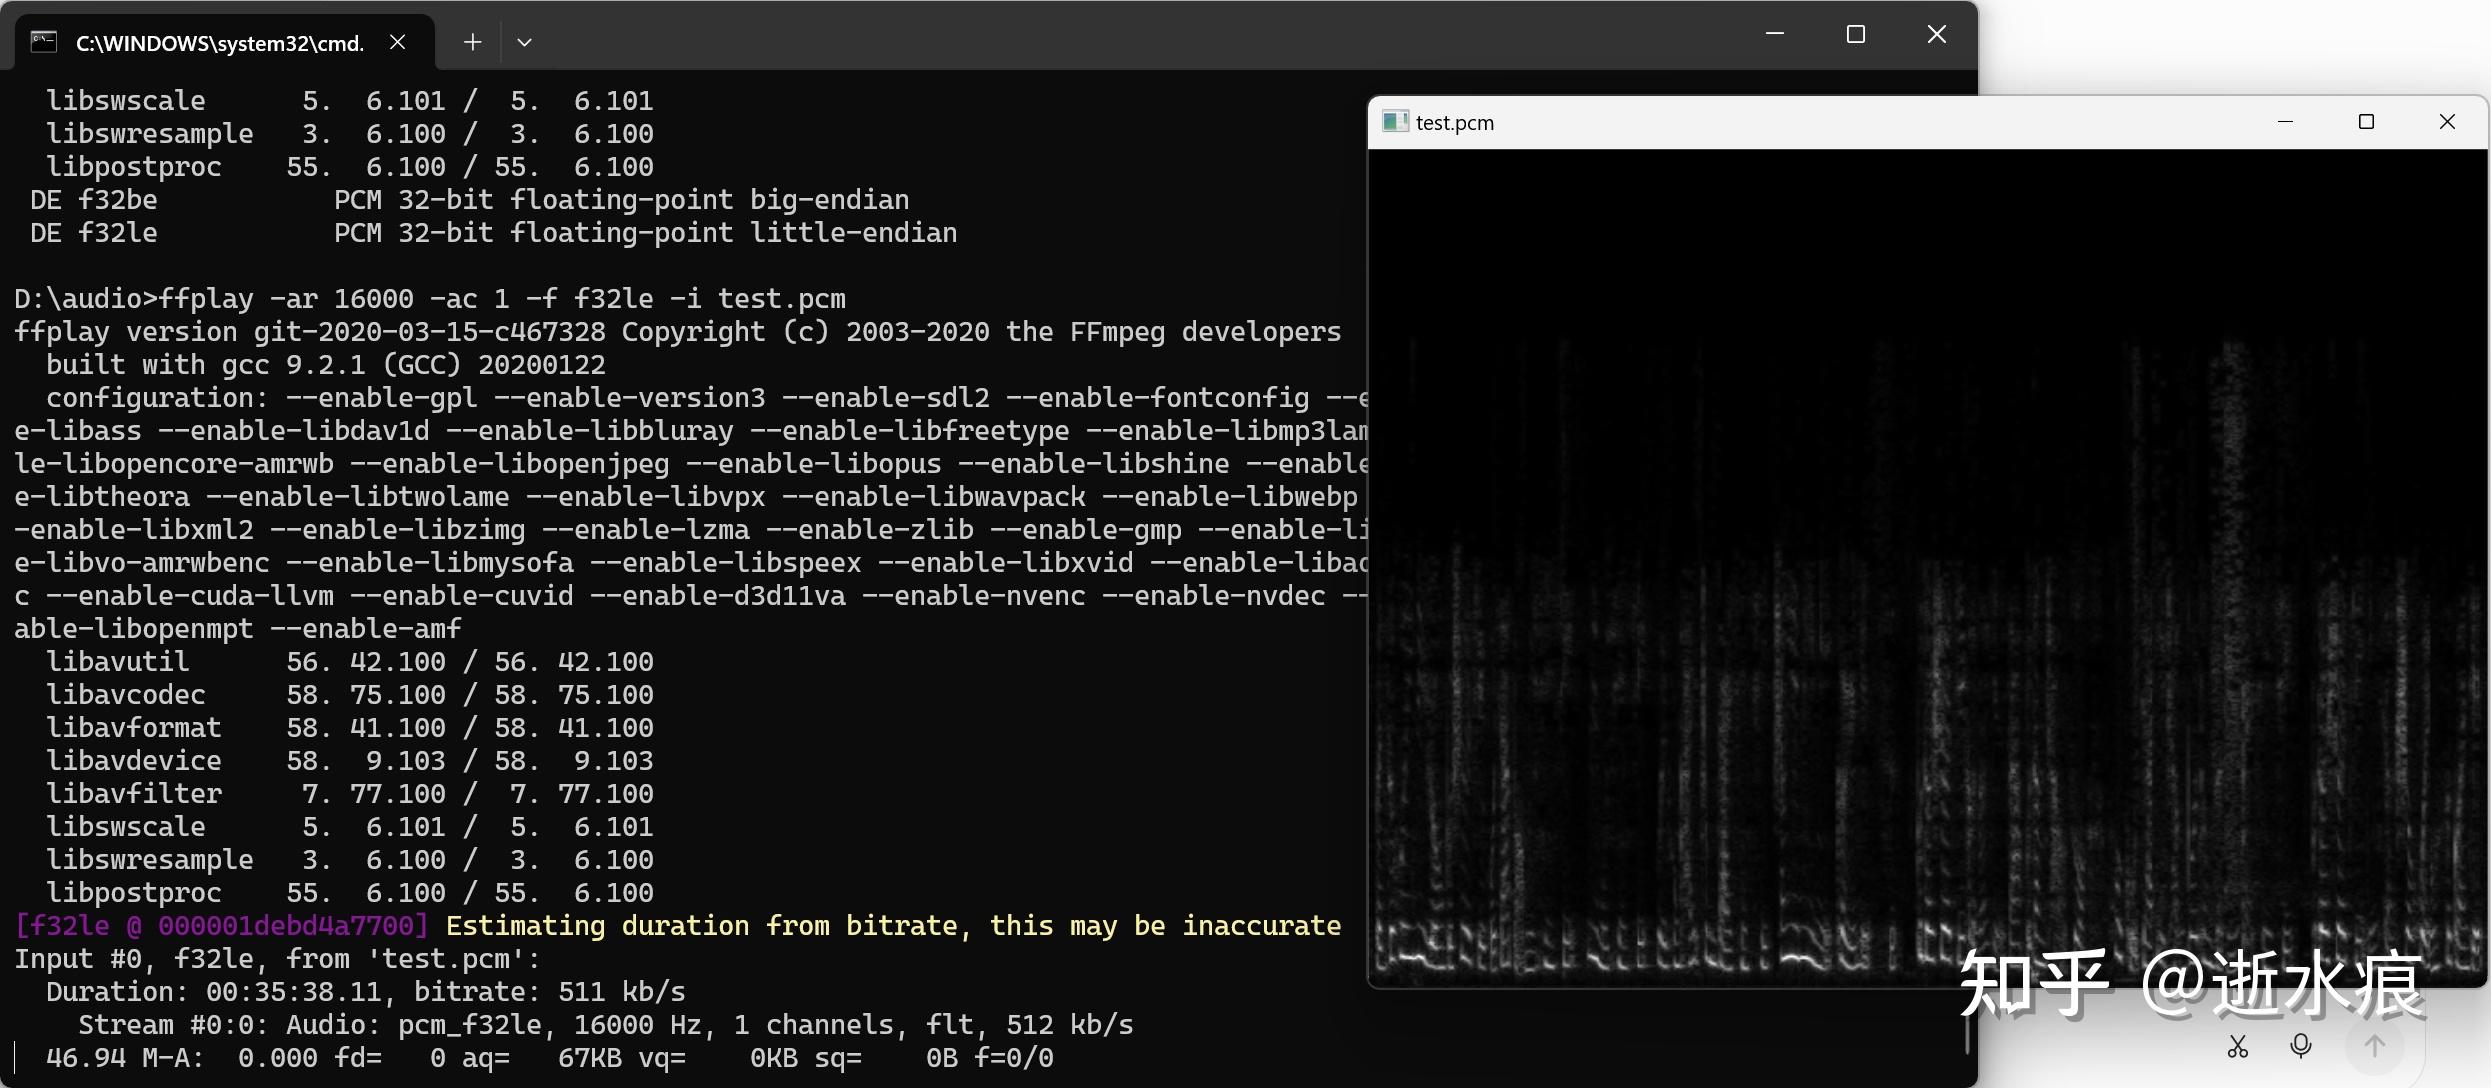This screenshot has width=2491, height=1088.
Task: Click the playback status line in terminal
Action: (550, 1058)
